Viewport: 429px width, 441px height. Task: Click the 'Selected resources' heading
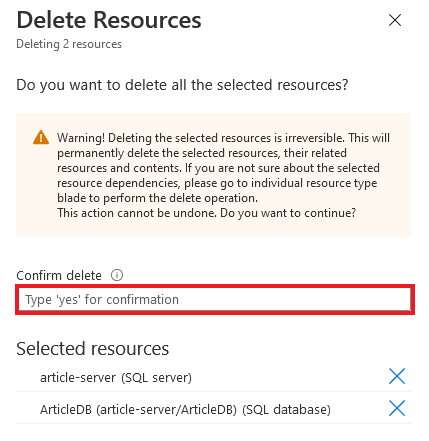coord(93,349)
